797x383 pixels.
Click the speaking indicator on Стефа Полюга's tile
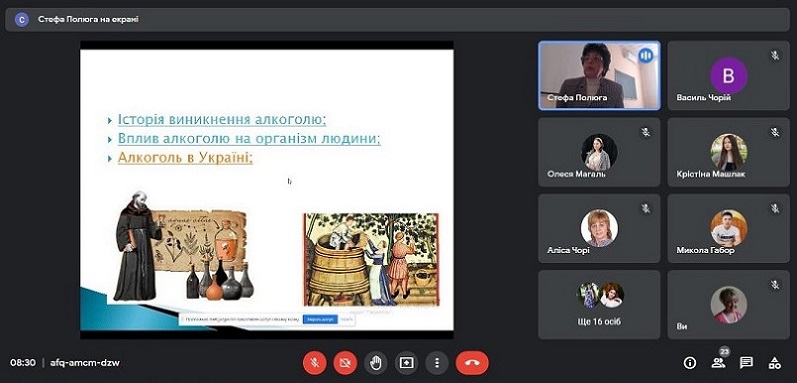pyautogui.click(x=646, y=55)
